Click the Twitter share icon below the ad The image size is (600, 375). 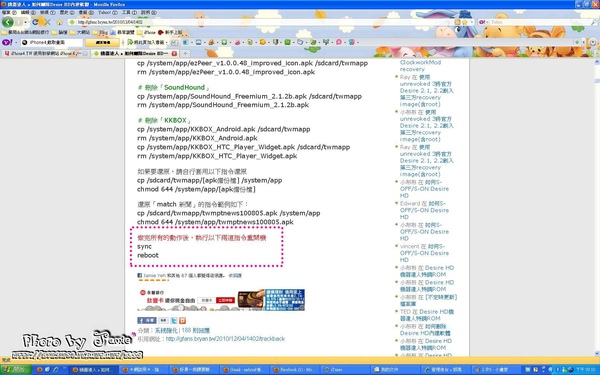(174, 321)
